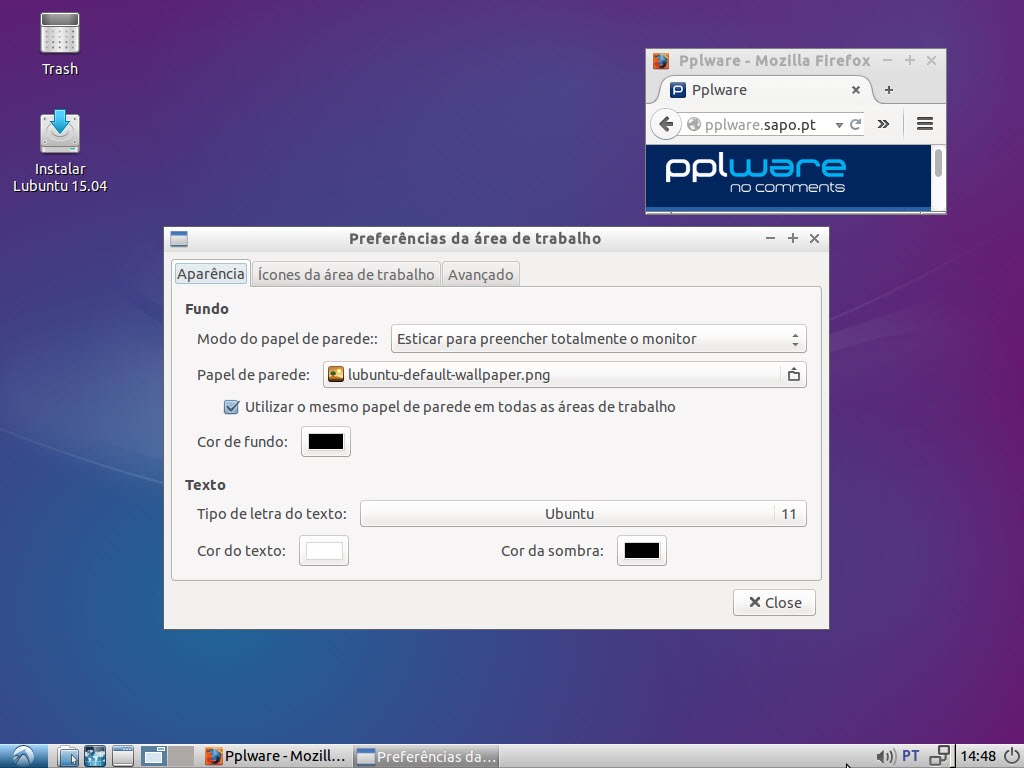Switch to the Avançado tab
This screenshot has height=768, width=1024.
pyautogui.click(x=480, y=274)
